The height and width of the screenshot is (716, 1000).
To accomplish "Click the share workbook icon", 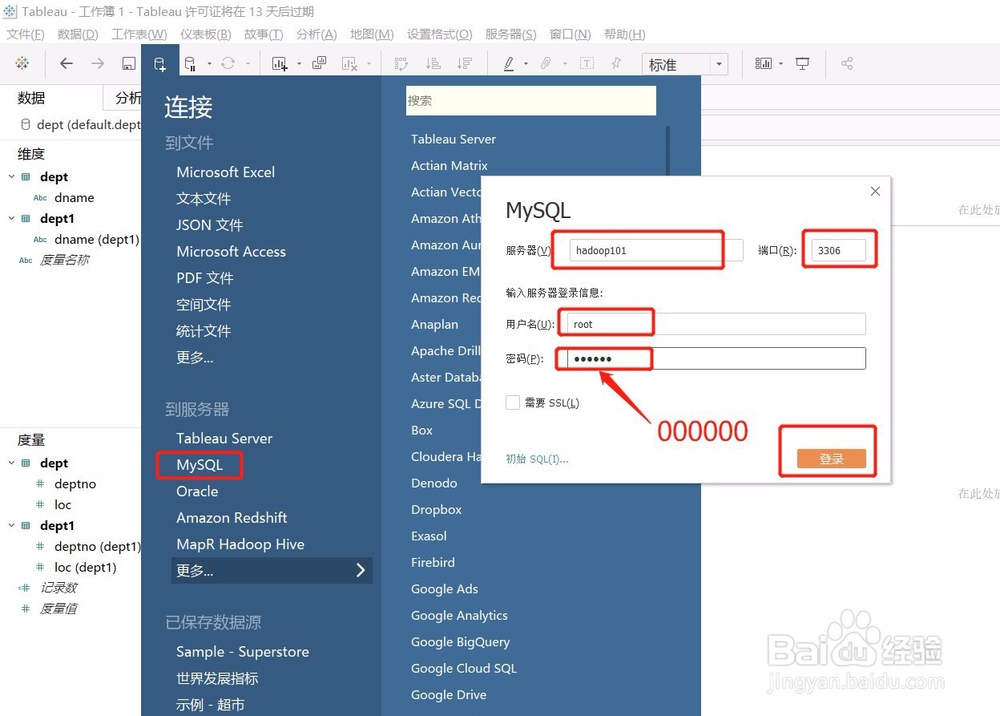I will [847, 63].
